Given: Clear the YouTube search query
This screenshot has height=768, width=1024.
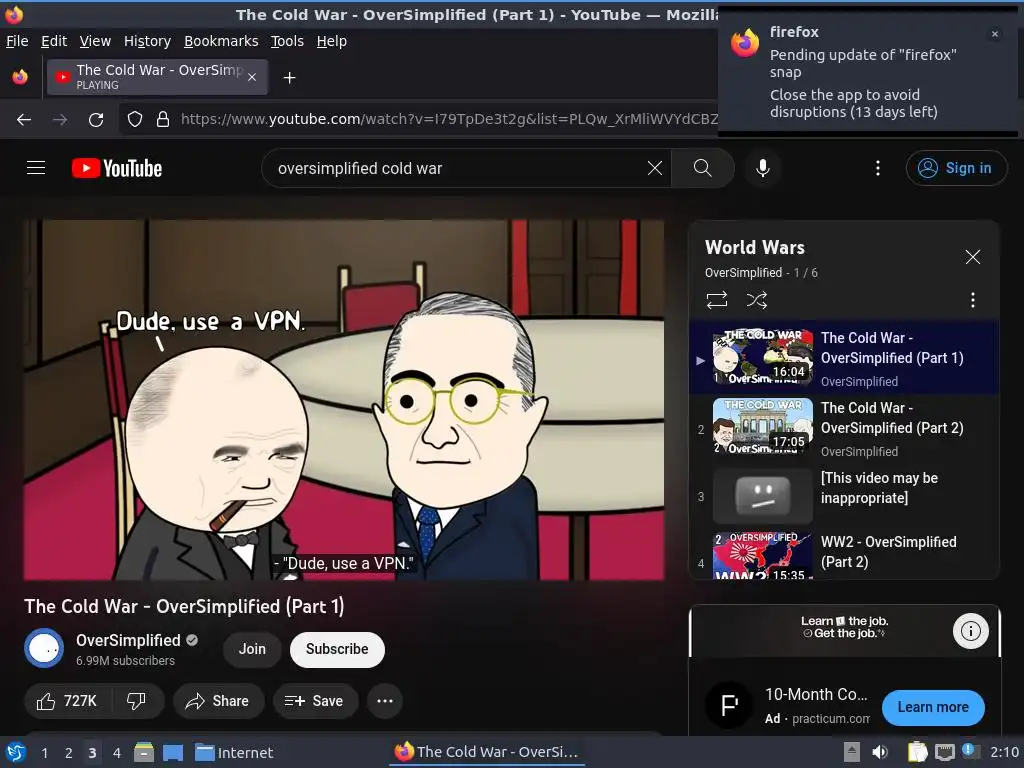Looking at the screenshot, I should (654, 168).
